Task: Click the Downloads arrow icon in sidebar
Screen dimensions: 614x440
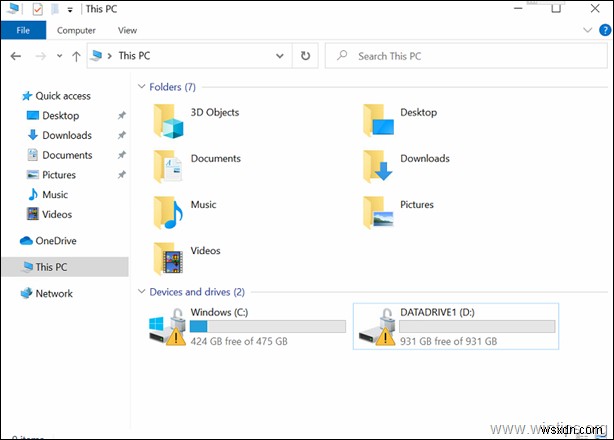Action: pos(33,135)
